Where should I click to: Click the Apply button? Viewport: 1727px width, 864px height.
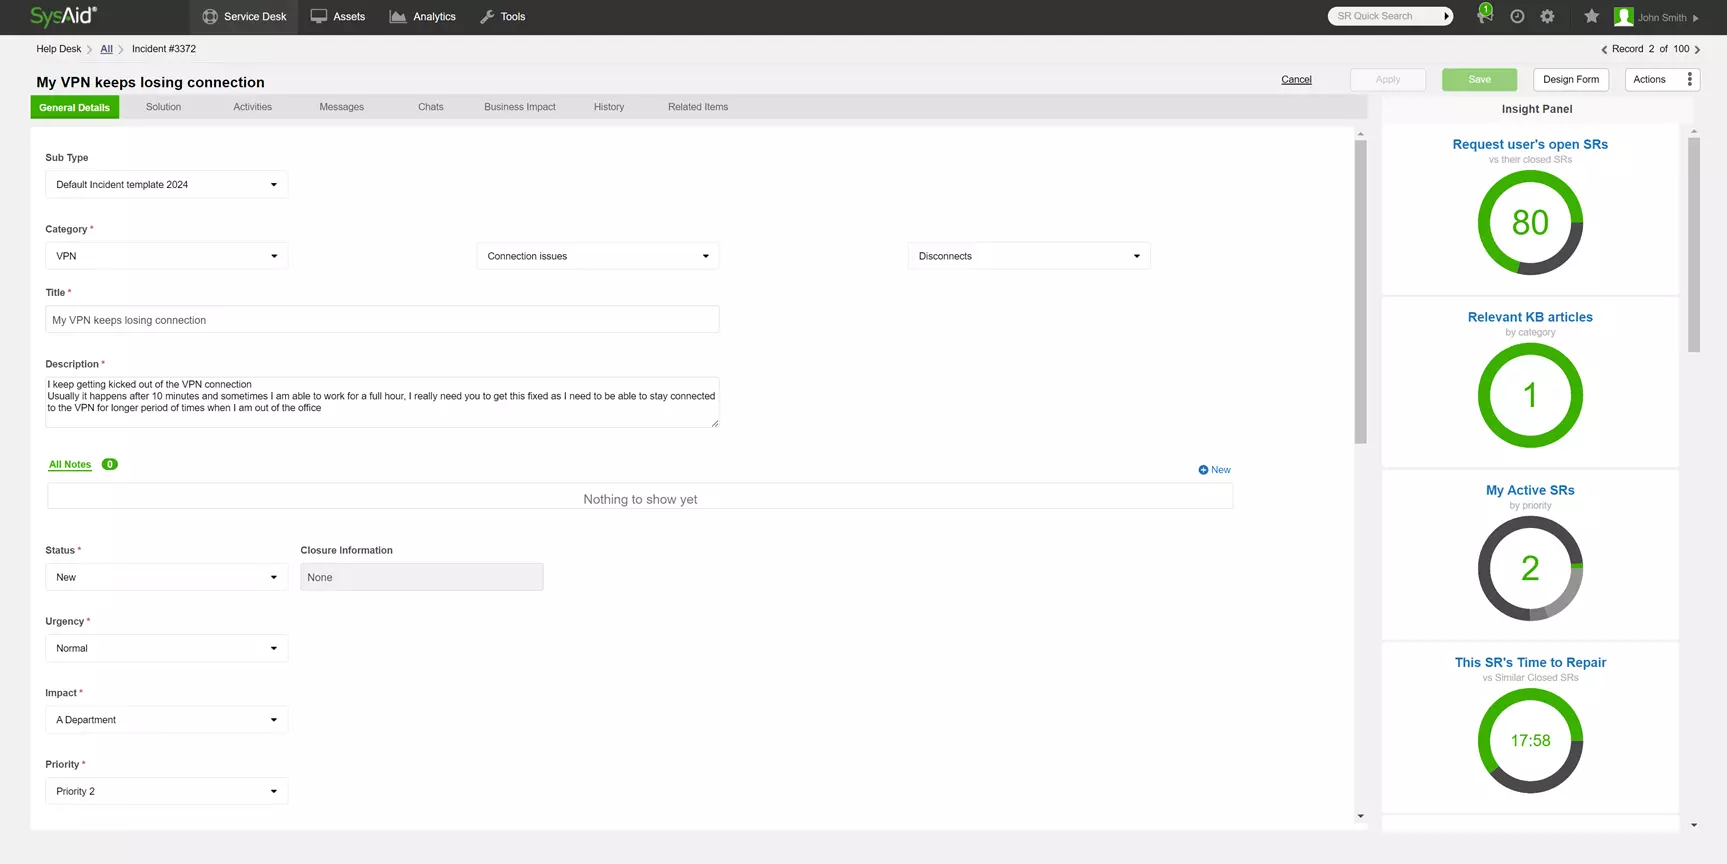(x=1388, y=80)
